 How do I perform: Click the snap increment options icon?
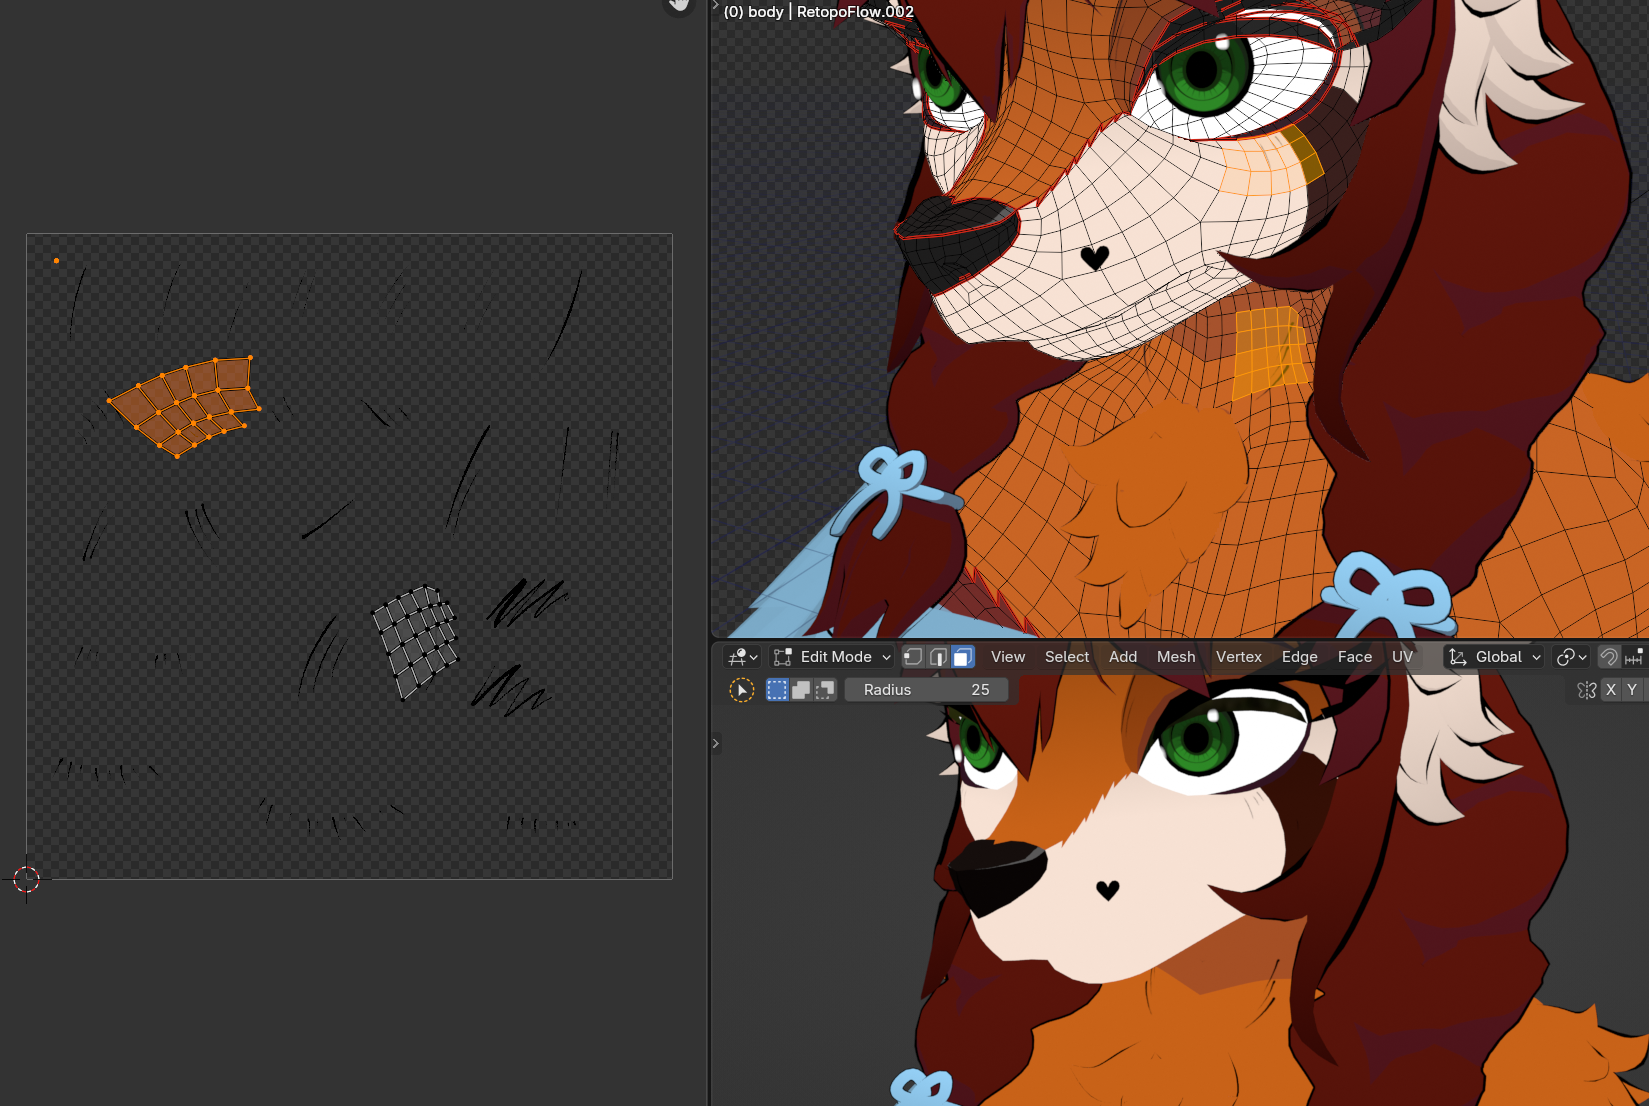1634,657
